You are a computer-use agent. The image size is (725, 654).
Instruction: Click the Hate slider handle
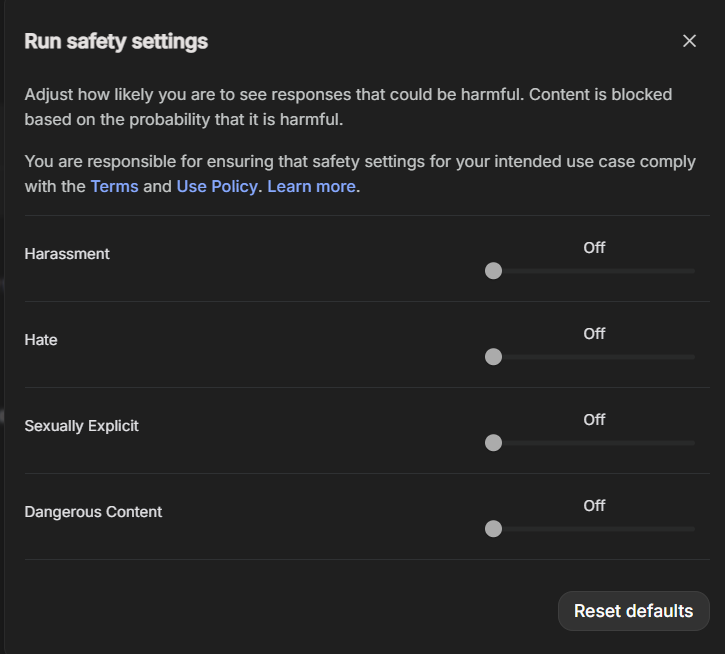click(x=493, y=357)
